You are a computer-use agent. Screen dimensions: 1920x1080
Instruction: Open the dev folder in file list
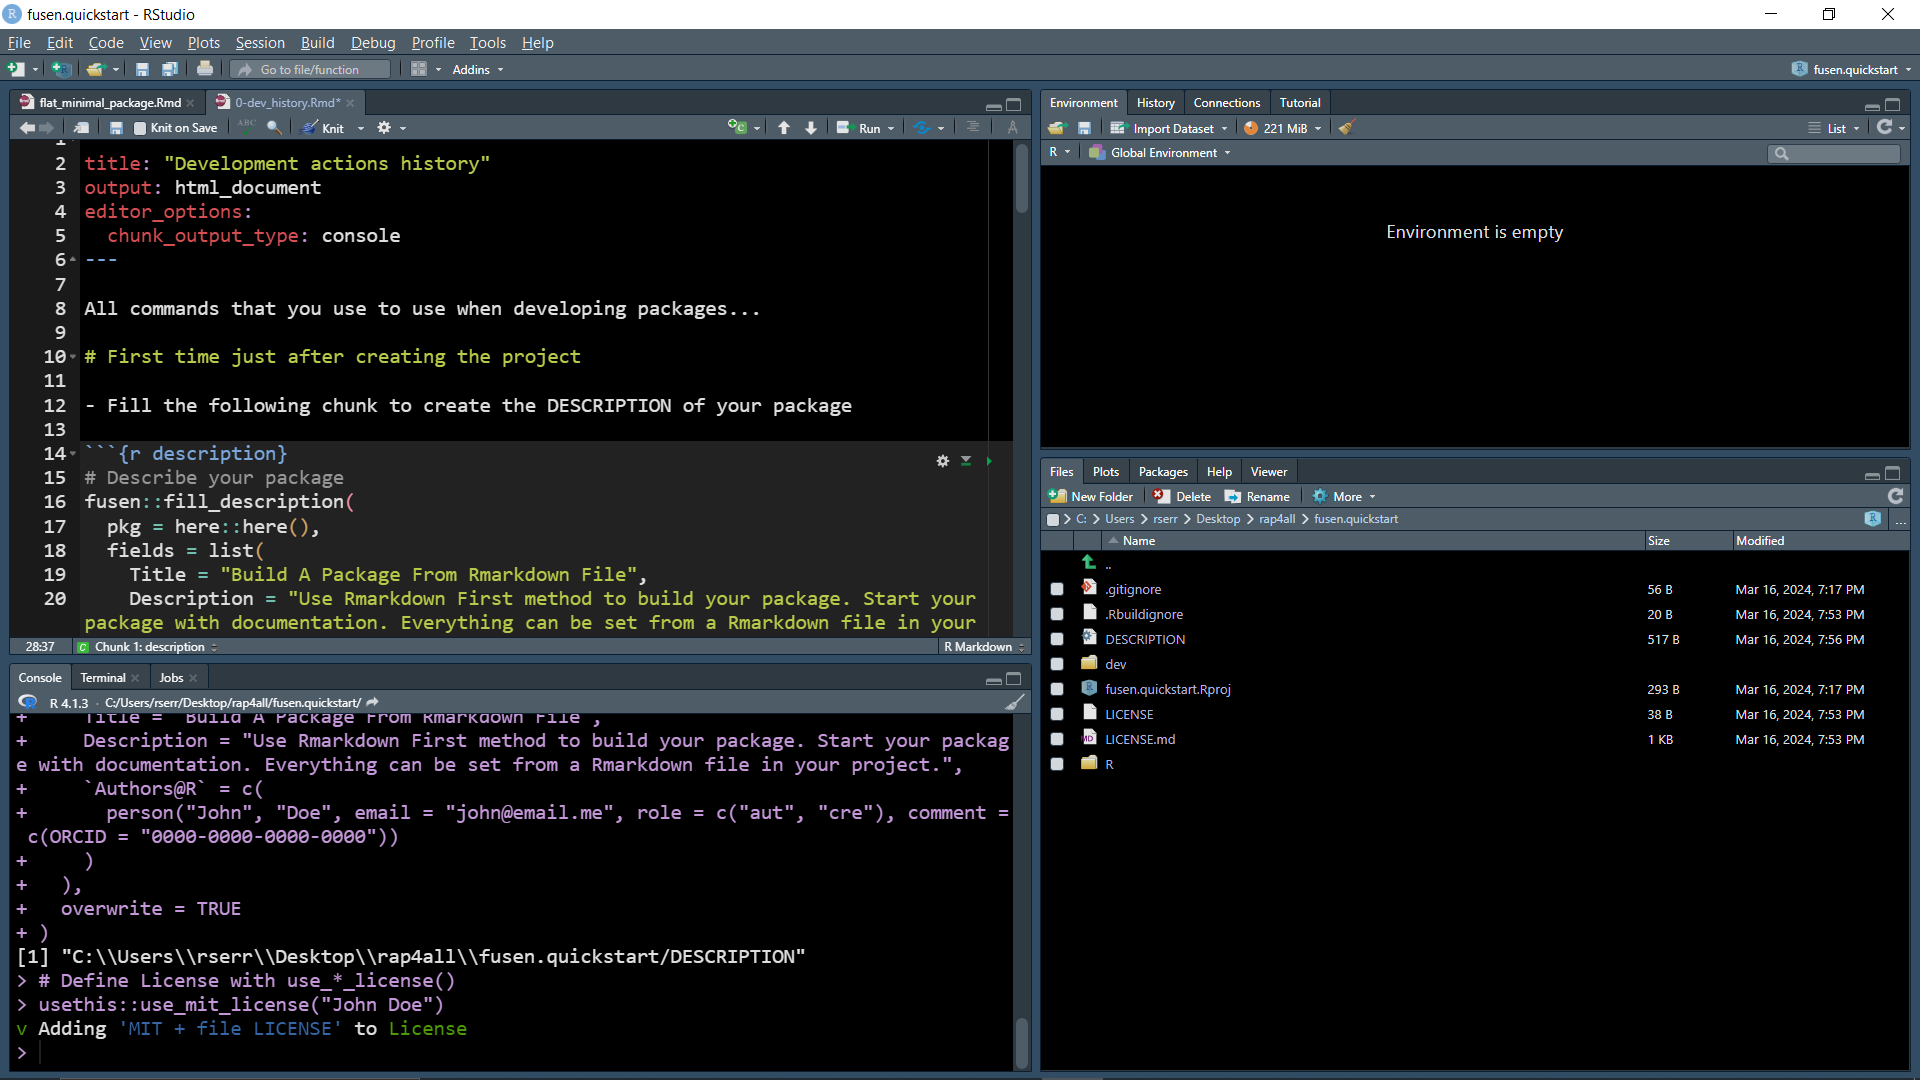point(1116,665)
